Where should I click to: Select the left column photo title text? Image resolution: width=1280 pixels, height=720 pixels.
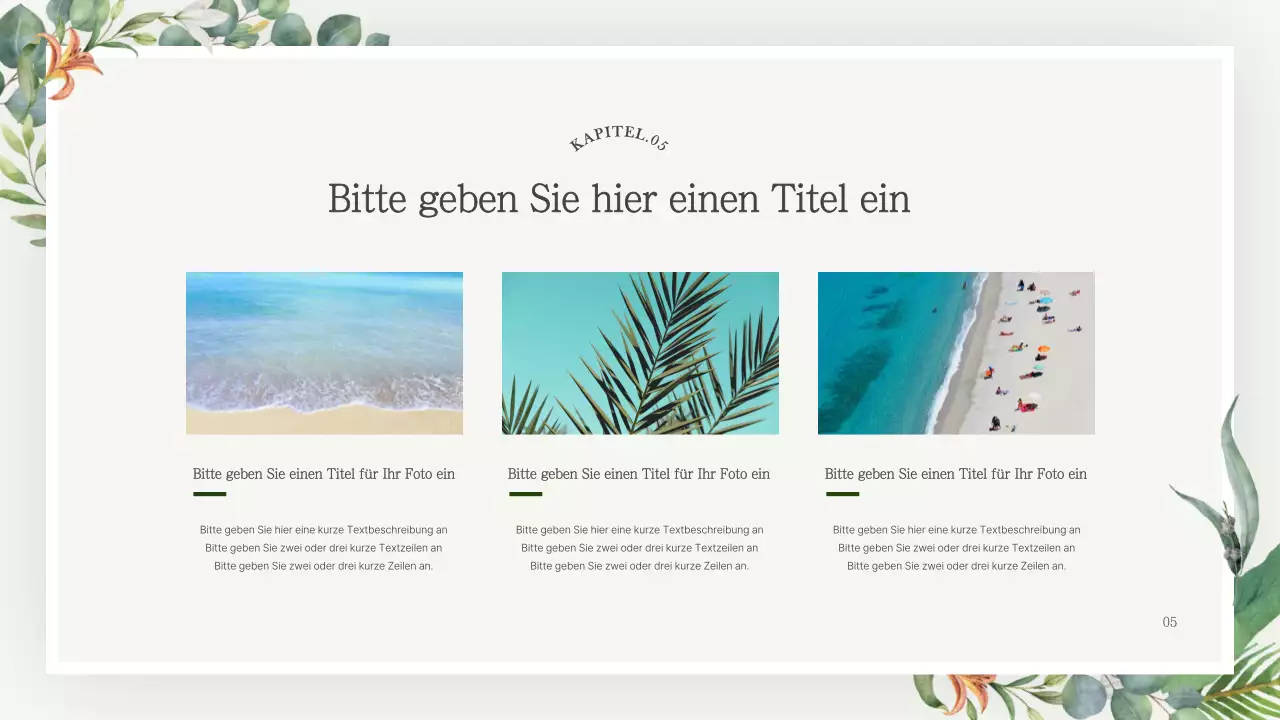pyautogui.click(x=324, y=473)
